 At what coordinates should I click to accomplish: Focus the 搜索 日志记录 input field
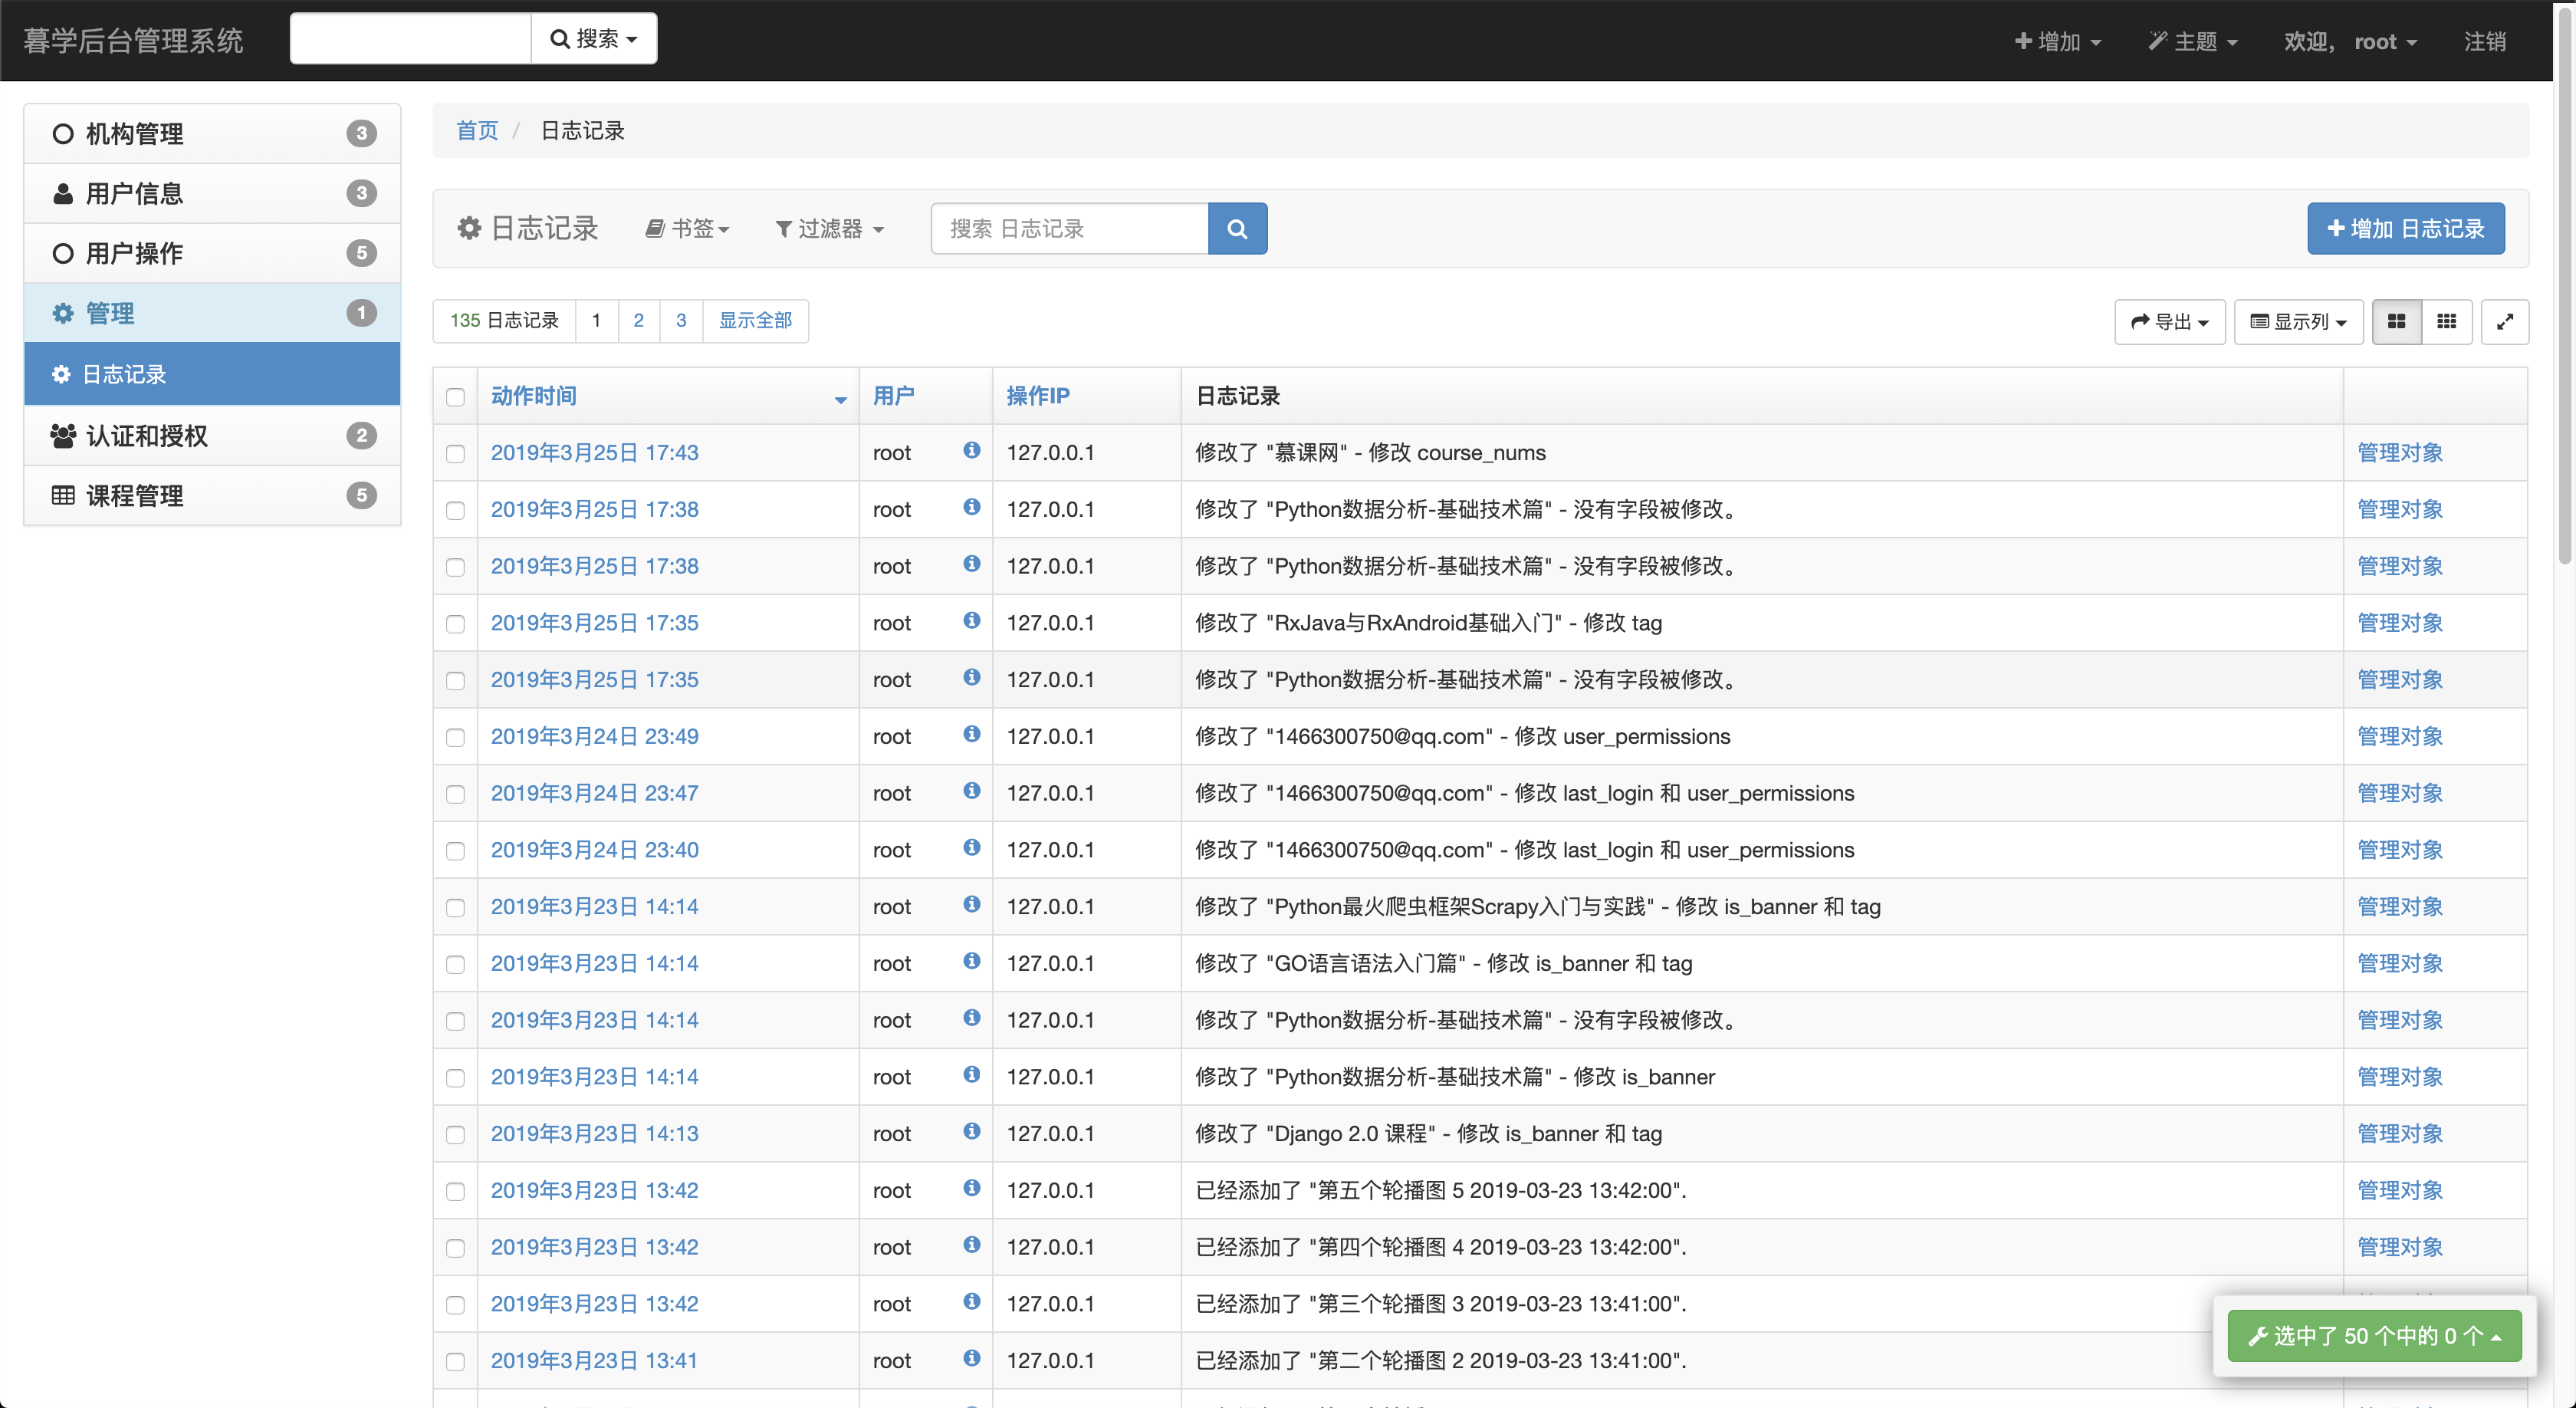coord(1069,228)
